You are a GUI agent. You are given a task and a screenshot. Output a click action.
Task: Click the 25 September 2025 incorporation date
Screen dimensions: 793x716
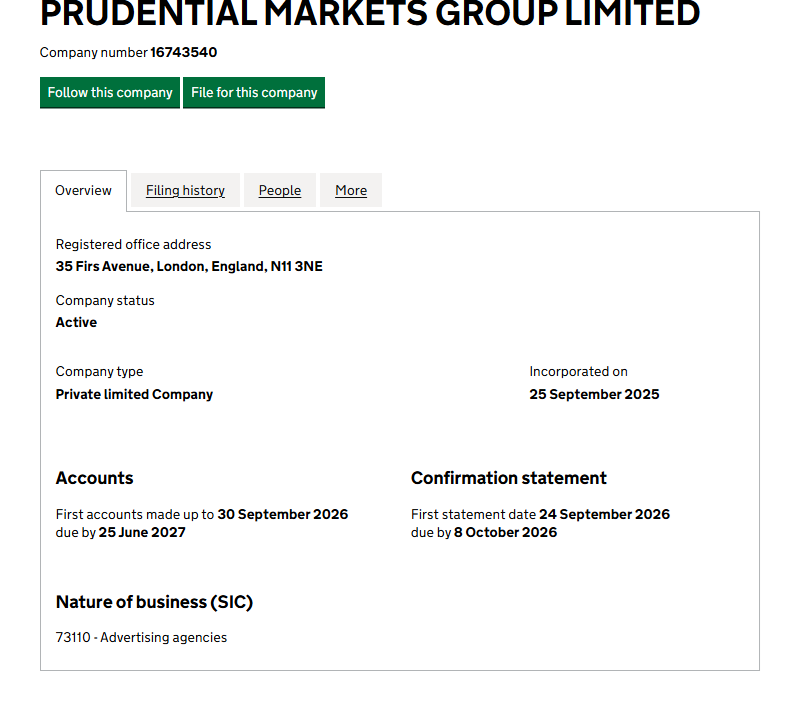pyautogui.click(x=594, y=394)
